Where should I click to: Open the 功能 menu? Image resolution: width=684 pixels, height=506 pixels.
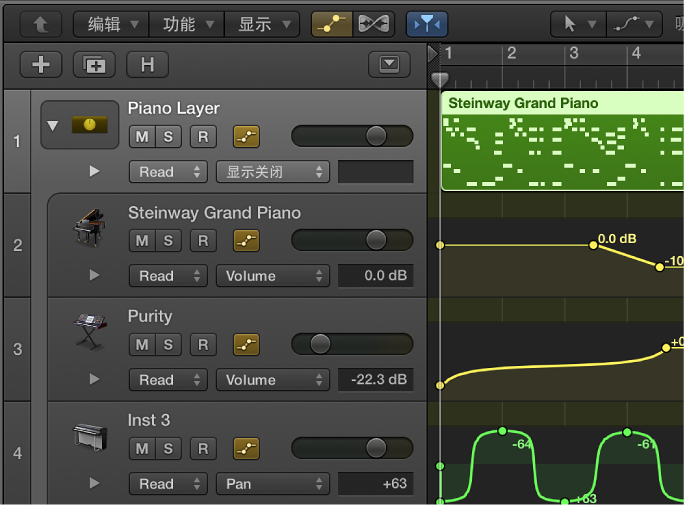pos(187,24)
